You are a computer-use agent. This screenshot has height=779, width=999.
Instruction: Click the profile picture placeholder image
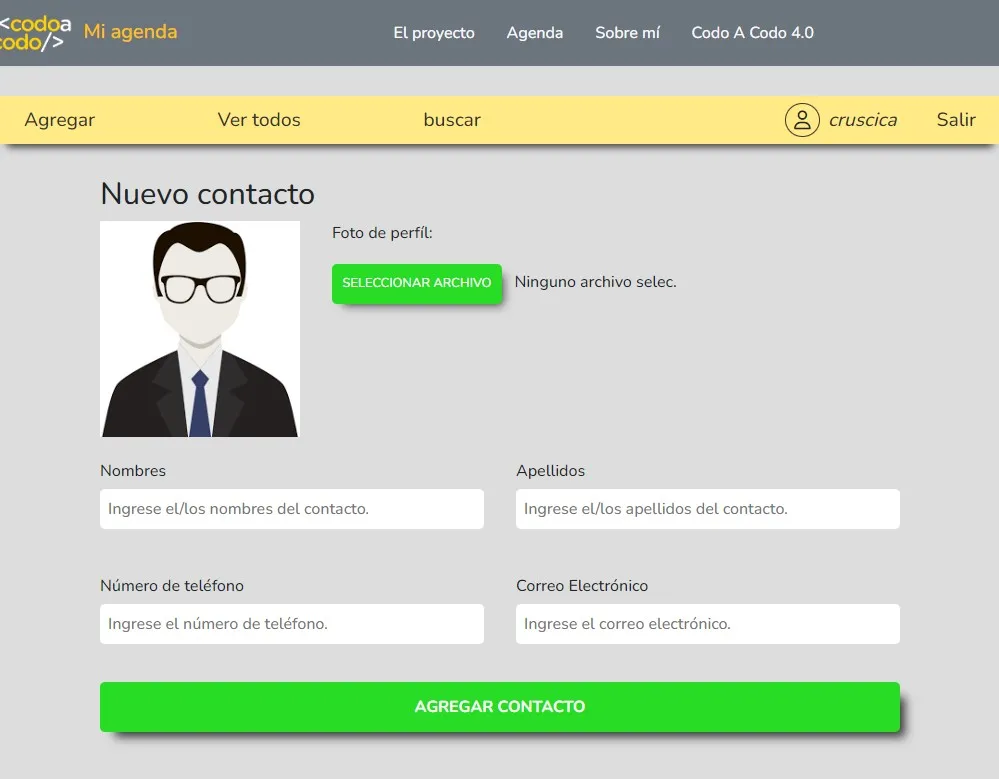(200, 329)
